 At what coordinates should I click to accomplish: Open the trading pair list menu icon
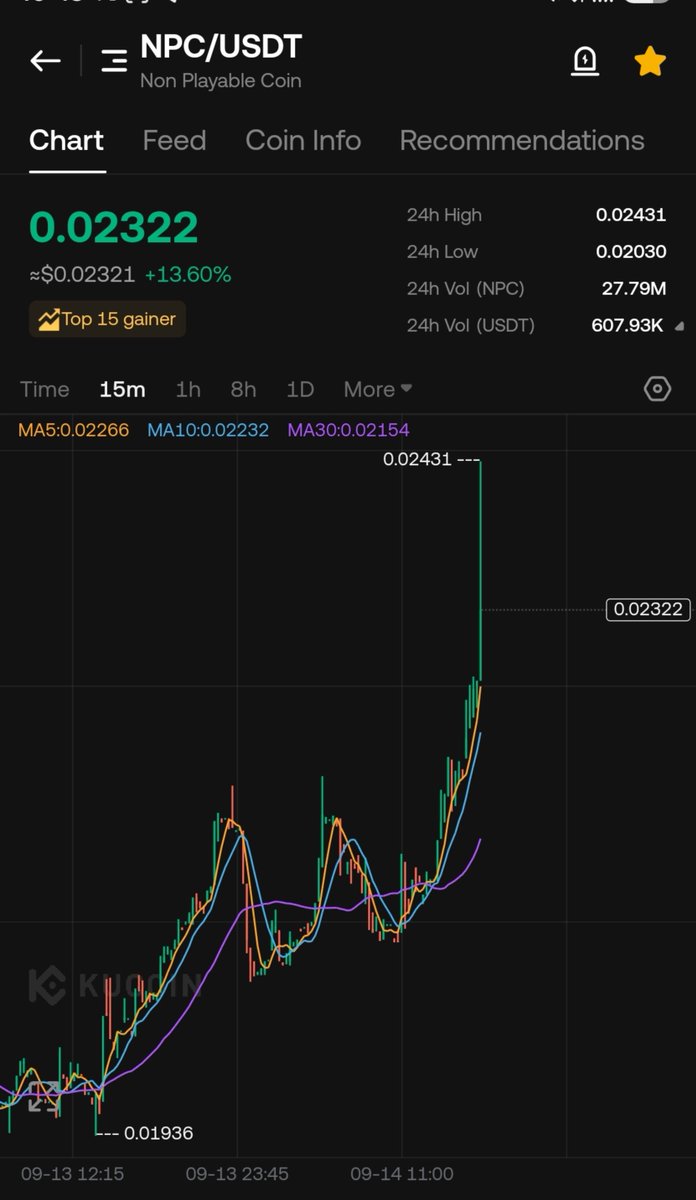point(114,61)
